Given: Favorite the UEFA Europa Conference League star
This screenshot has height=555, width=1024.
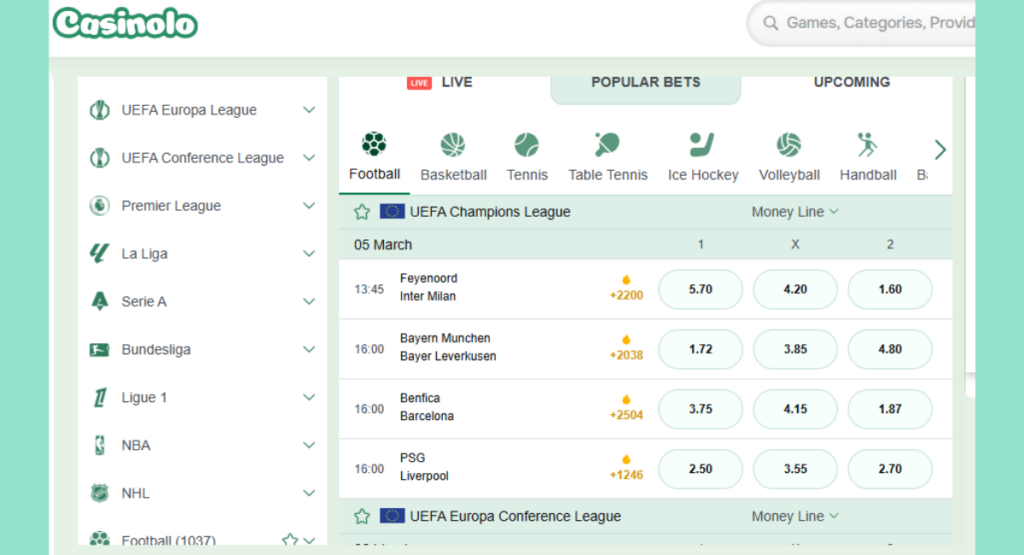Looking at the screenshot, I should 362,516.
